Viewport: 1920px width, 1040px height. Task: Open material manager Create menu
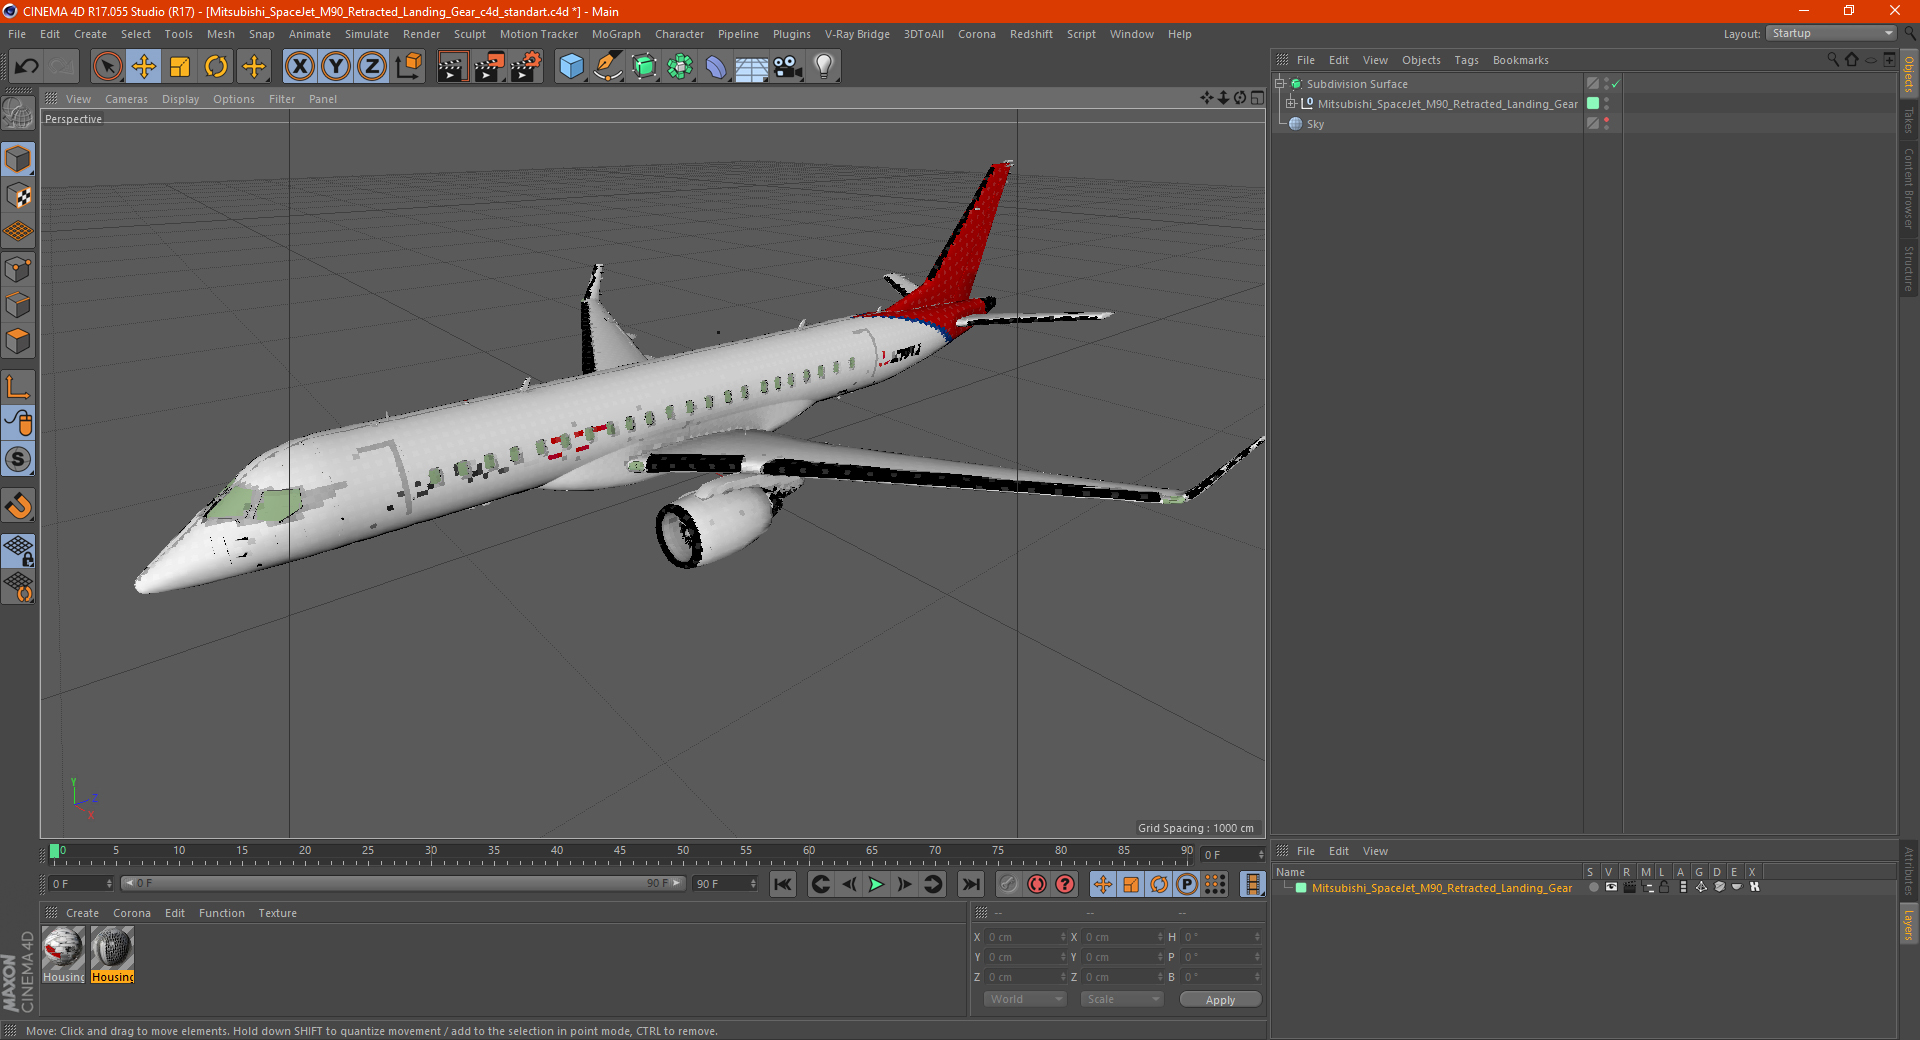coord(82,913)
